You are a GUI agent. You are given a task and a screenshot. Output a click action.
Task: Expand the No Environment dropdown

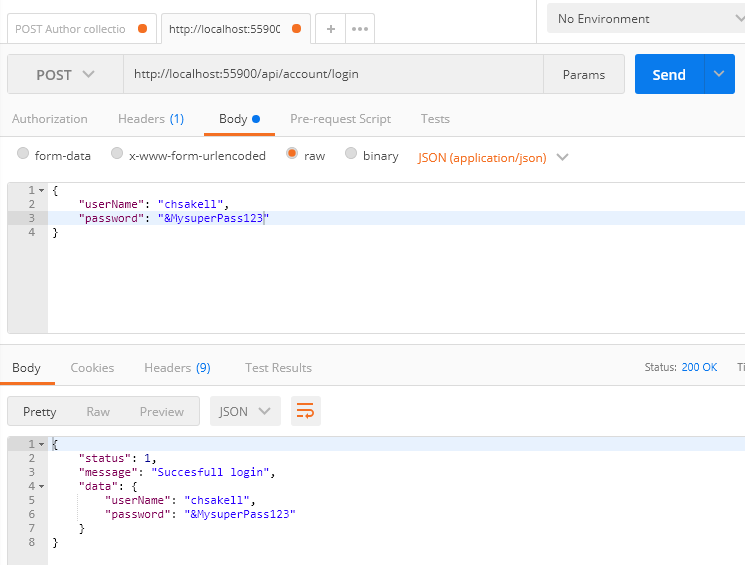click(x=650, y=19)
